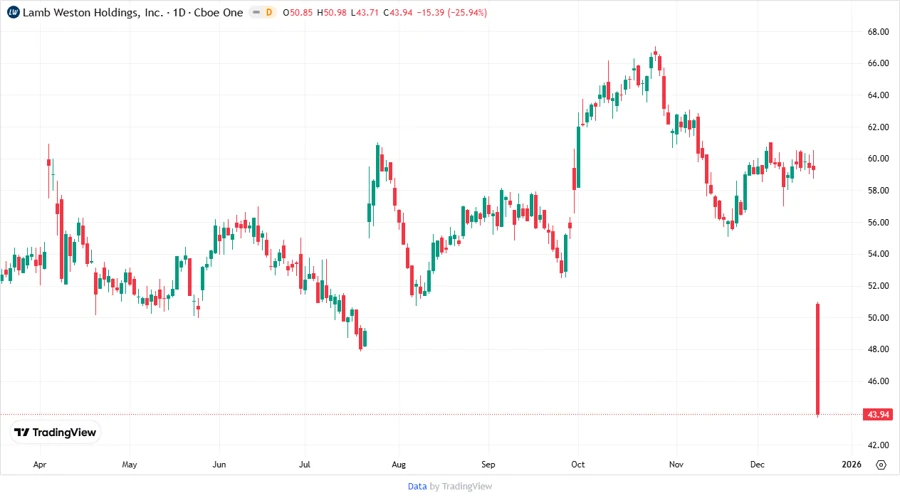Click the 52.00 price axis label
The height and width of the screenshot is (498, 900).
pos(878,286)
